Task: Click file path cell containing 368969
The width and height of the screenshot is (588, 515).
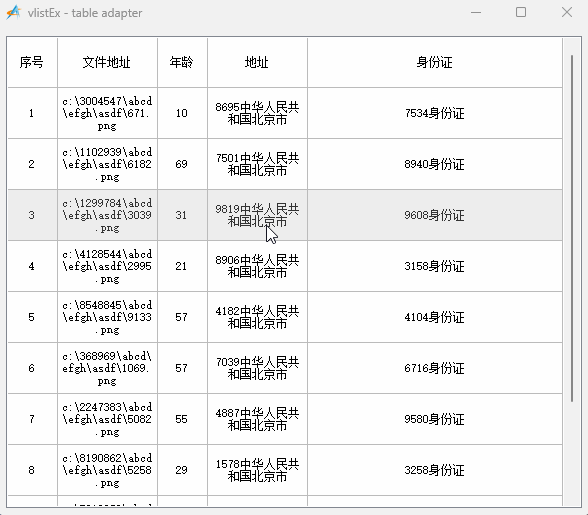Action: [x=107, y=368]
